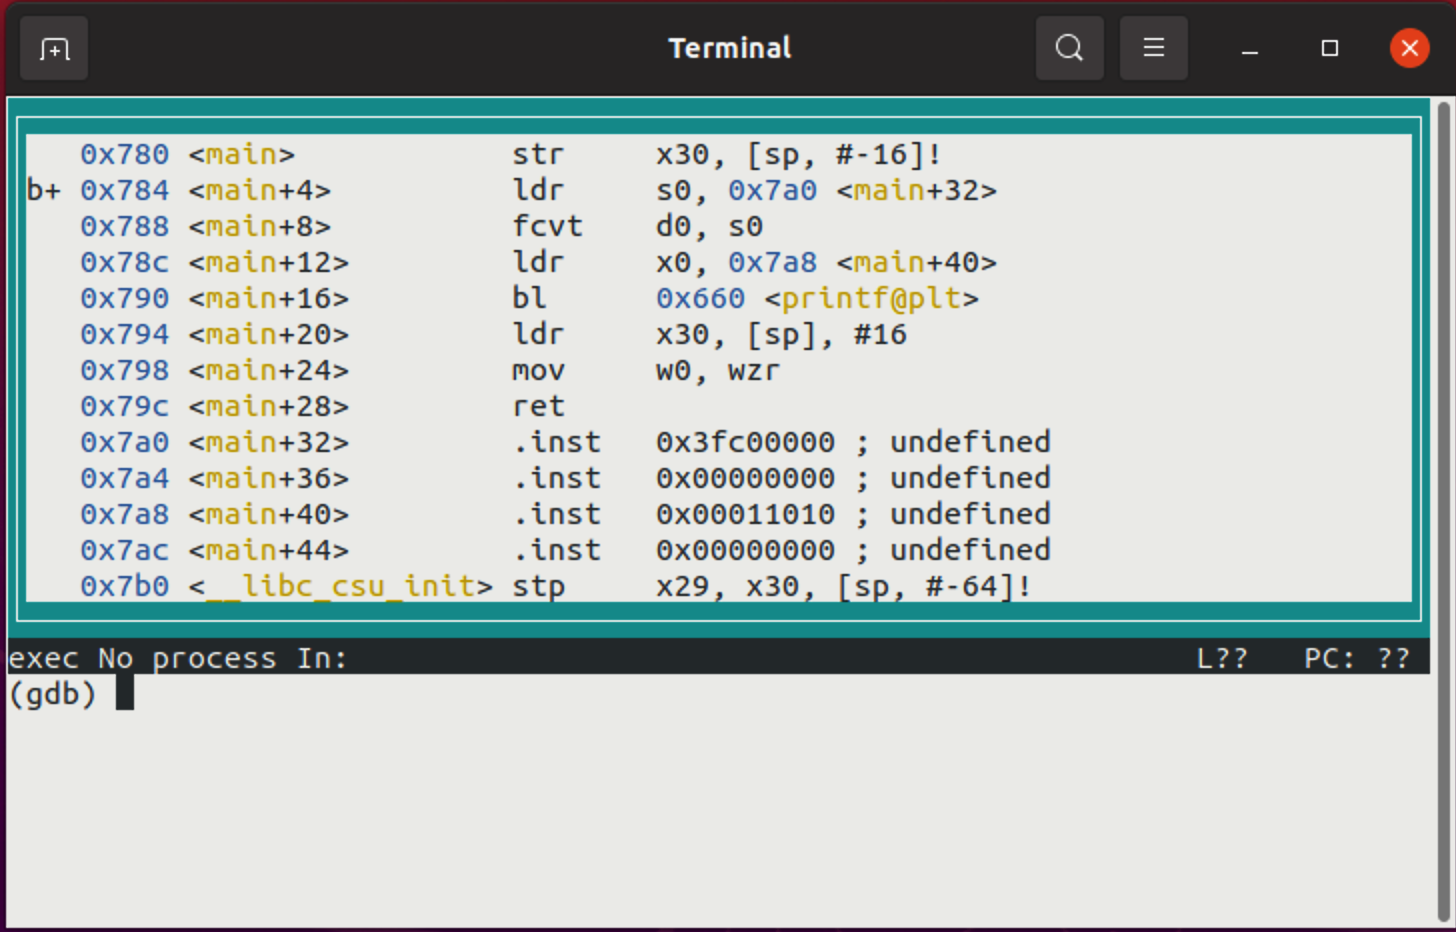Click address 0x79c main+28
Screen dimensions: 1456x932
click(x=125, y=406)
